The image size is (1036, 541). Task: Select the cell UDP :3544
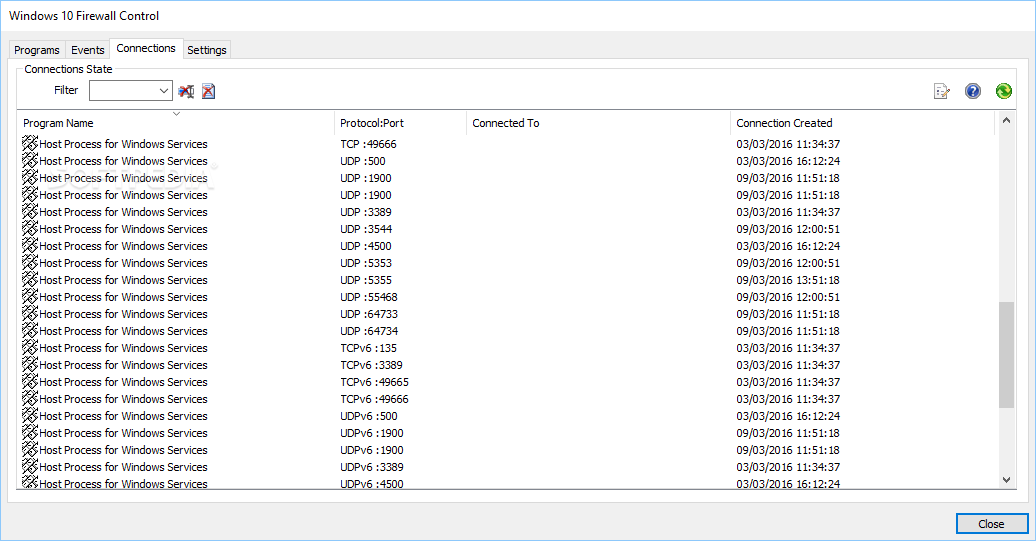(366, 229)
